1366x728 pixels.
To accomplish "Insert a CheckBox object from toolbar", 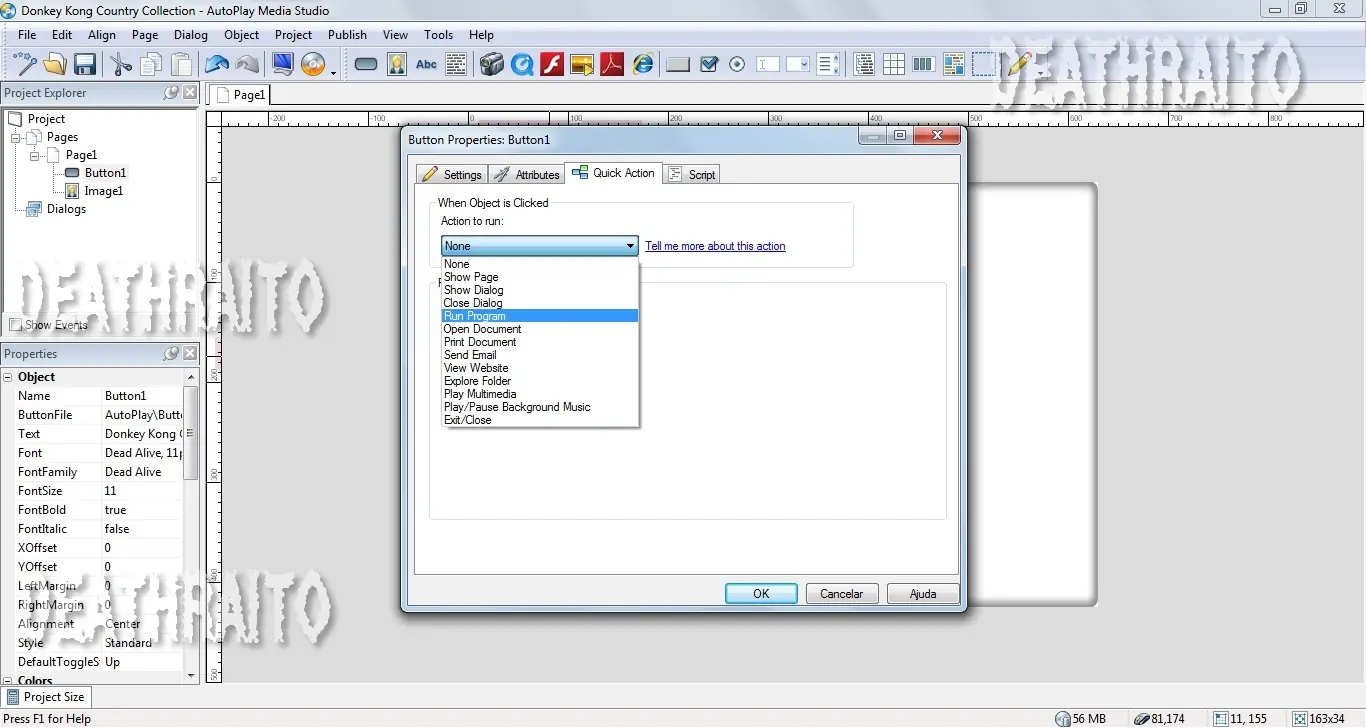I will (709, 65).
